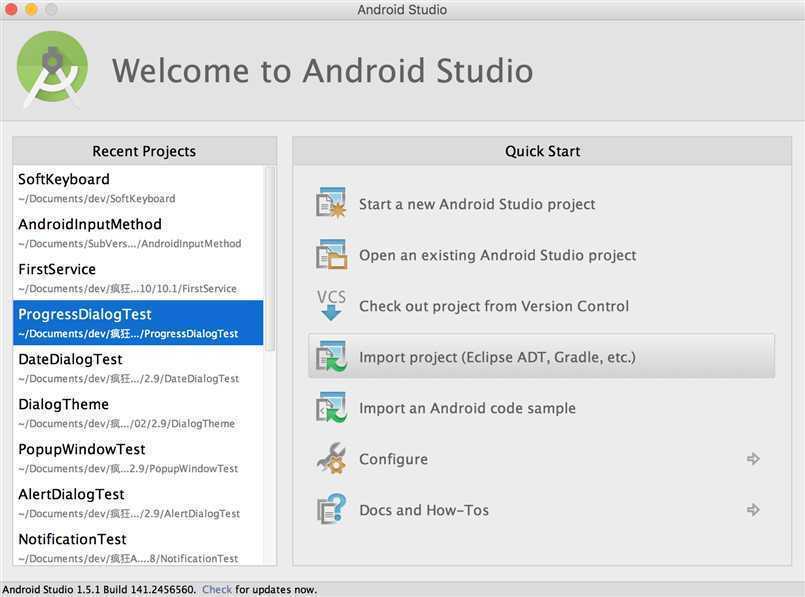Click the path ending 2.9/PopupWindowTest
The image size is (805, 597).
coord(128,469)
